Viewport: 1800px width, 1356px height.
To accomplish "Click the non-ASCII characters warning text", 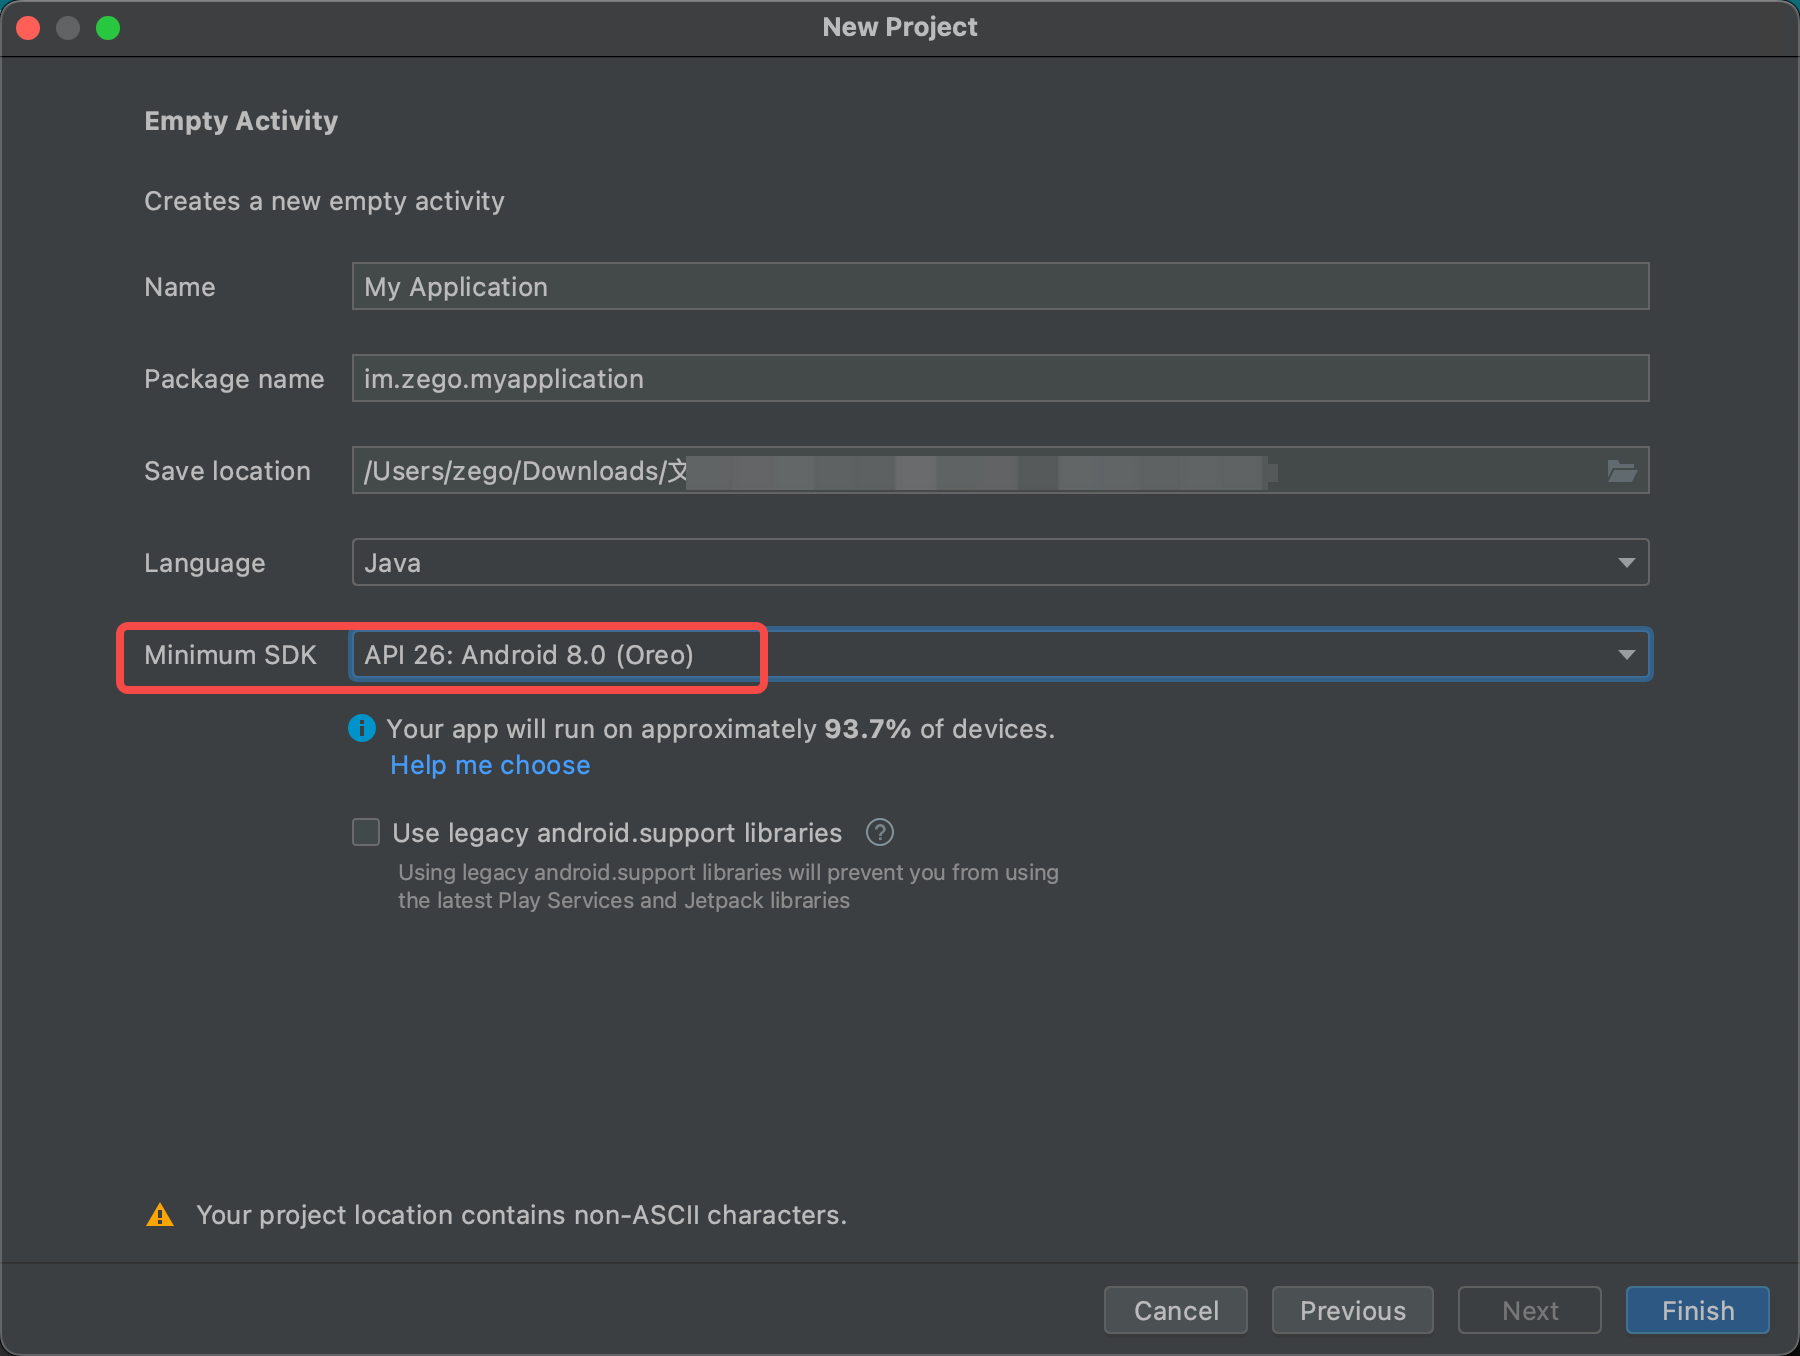I will [x=521, y=1215].
